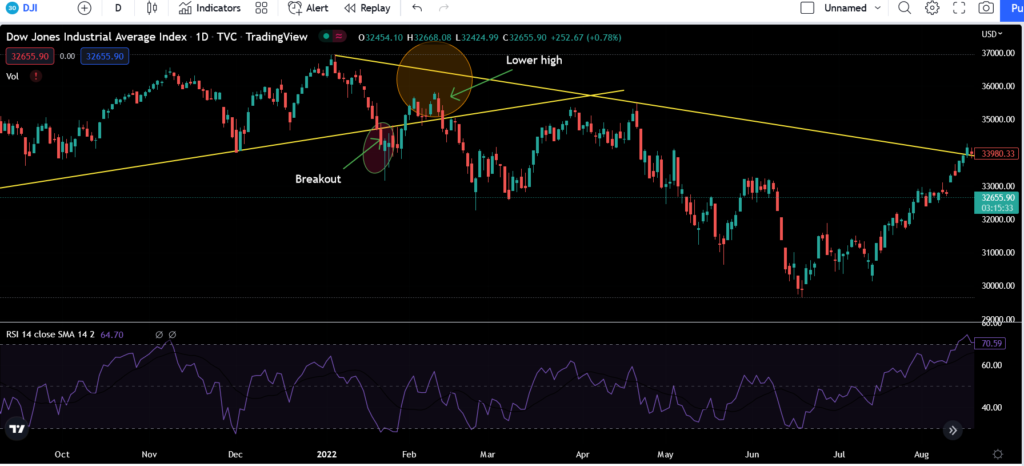Open chart settings gear
Screen dimensions: 1024x466
932,8
